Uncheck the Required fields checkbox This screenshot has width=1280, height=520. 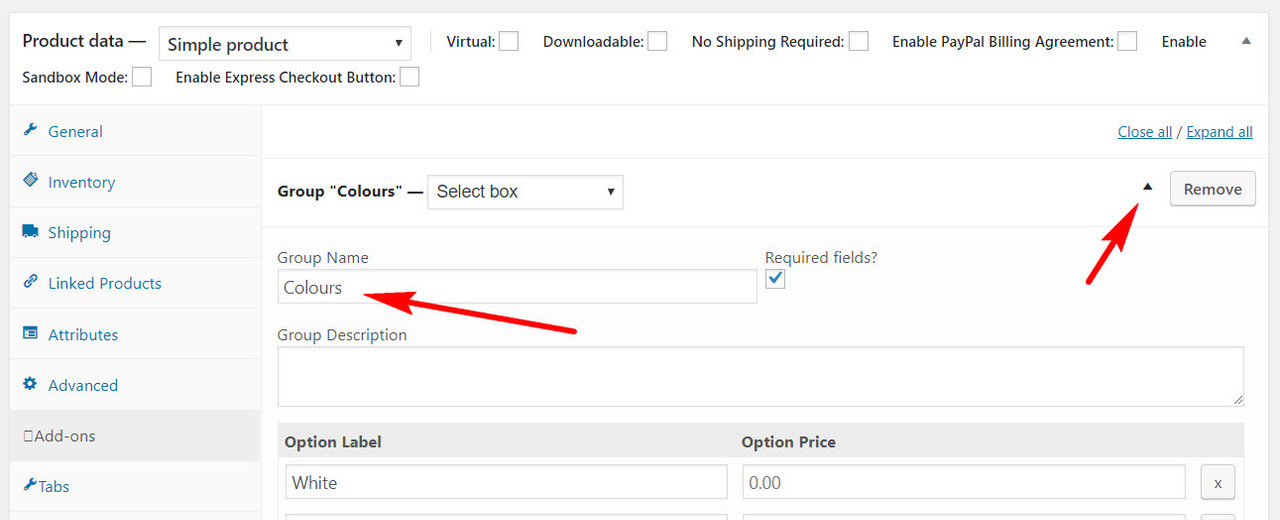pyautogui.click(x=775, y=279)
